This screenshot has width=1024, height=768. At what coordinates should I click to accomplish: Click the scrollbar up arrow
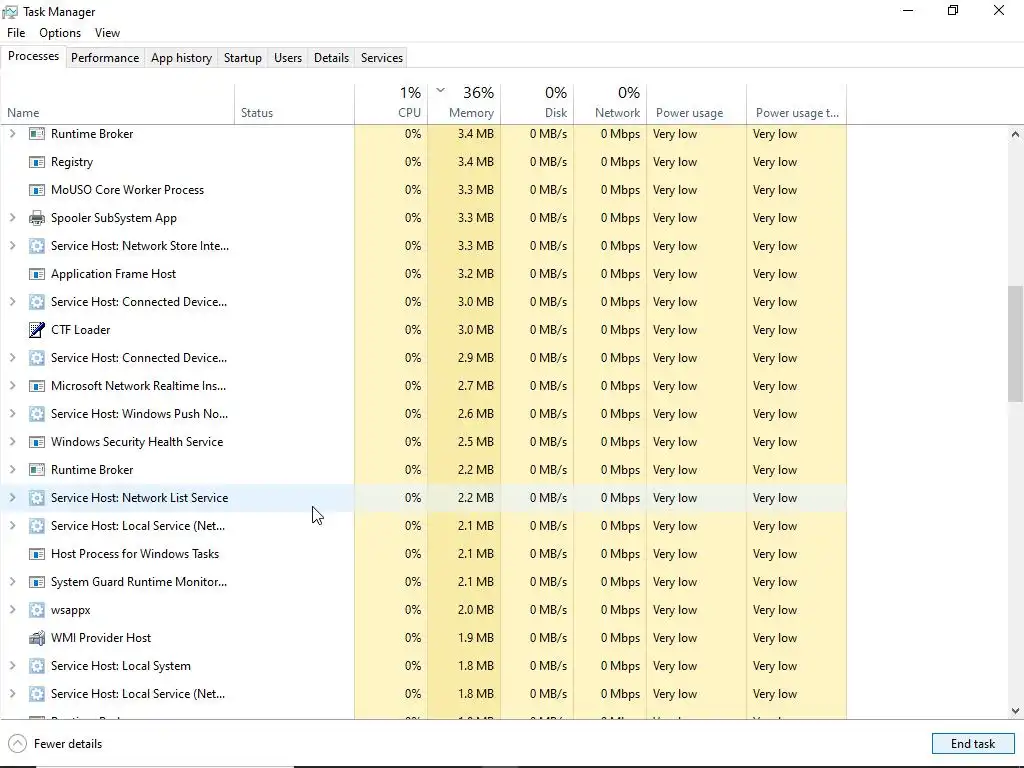(x=1016, y=134)
